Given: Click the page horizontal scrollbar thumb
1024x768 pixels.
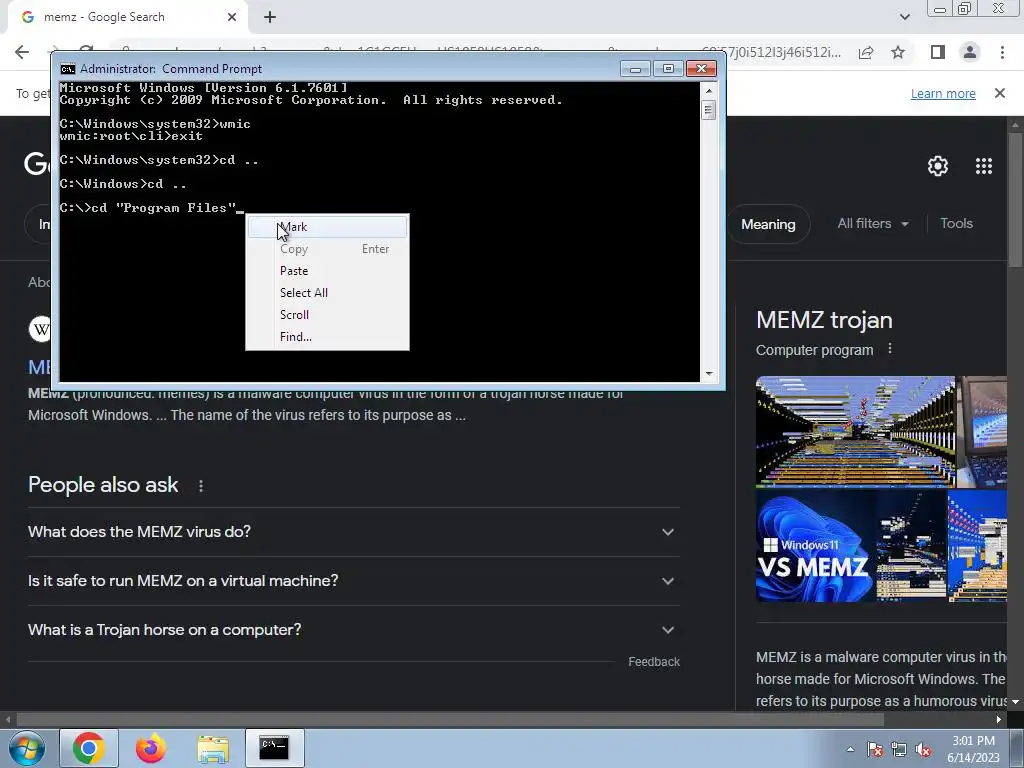Looking at the screenshot, I should coord(451,719).
